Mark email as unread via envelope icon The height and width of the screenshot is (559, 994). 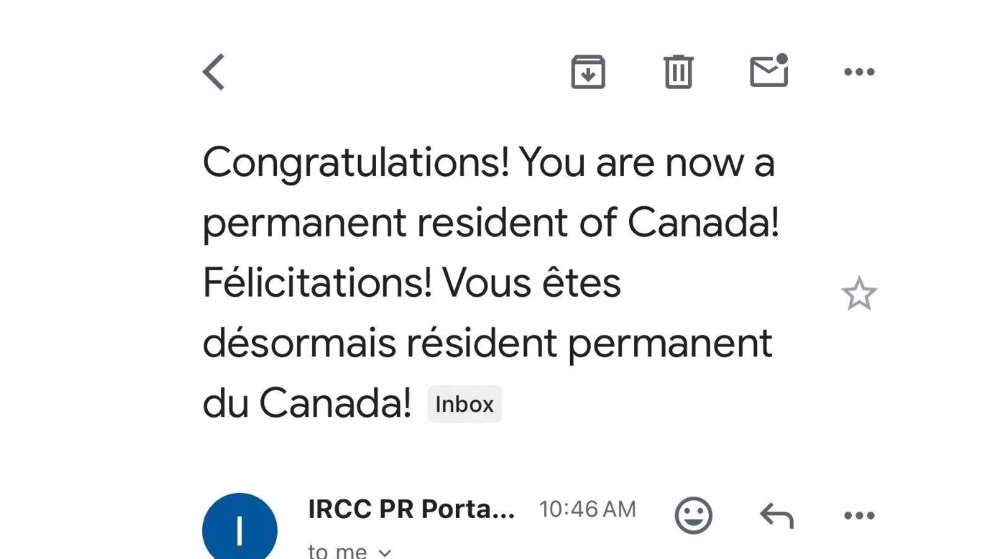tap(769, 70)
